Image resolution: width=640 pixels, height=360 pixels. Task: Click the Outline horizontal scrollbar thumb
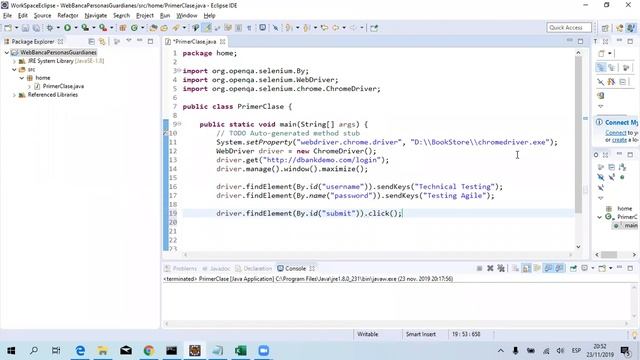tap(609, 255)
